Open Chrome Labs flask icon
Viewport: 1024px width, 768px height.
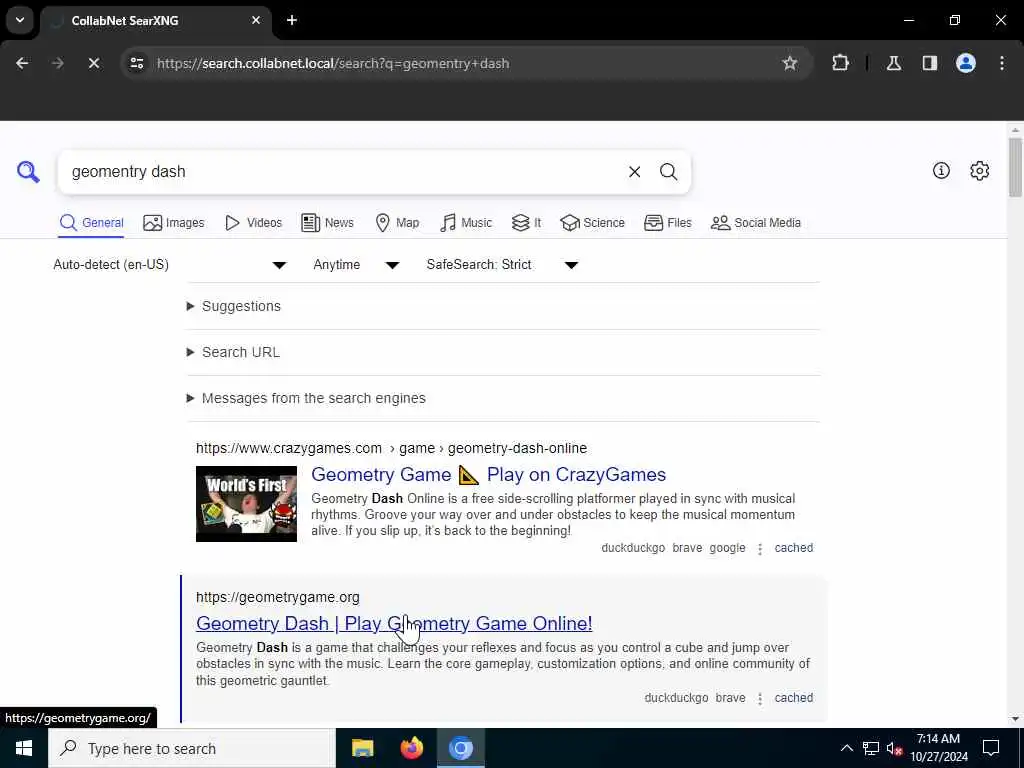[x=893, y=63]
